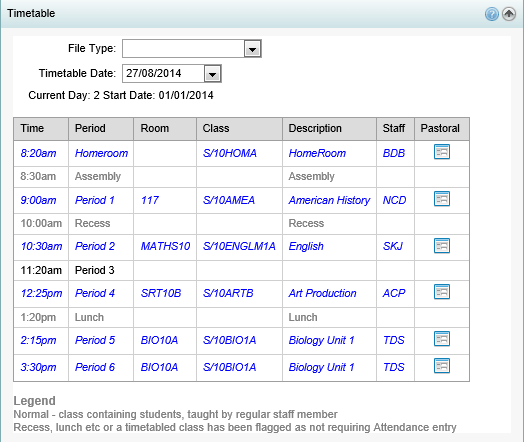Open staff link SKJ
The width and height of the screenshot is (524, 442).
393,247
